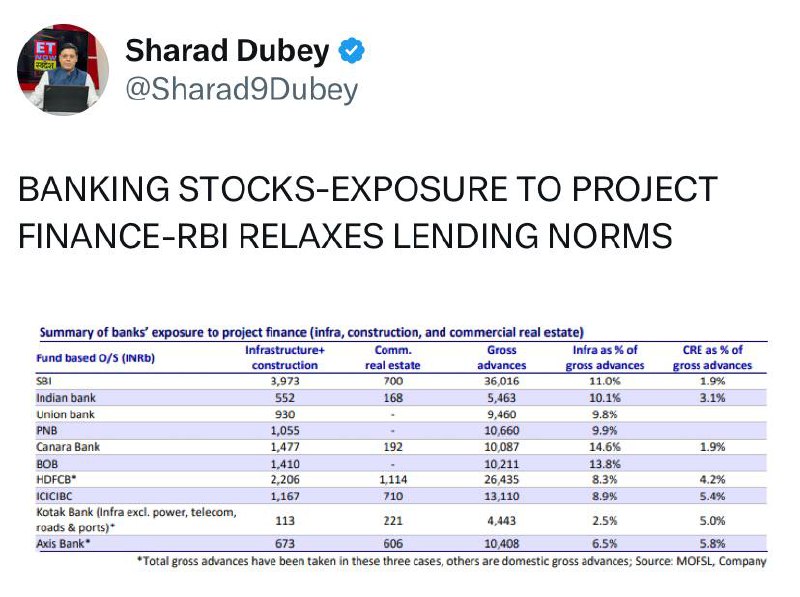
Task: Click the Canara Bank row label
Action: point(68,447)
